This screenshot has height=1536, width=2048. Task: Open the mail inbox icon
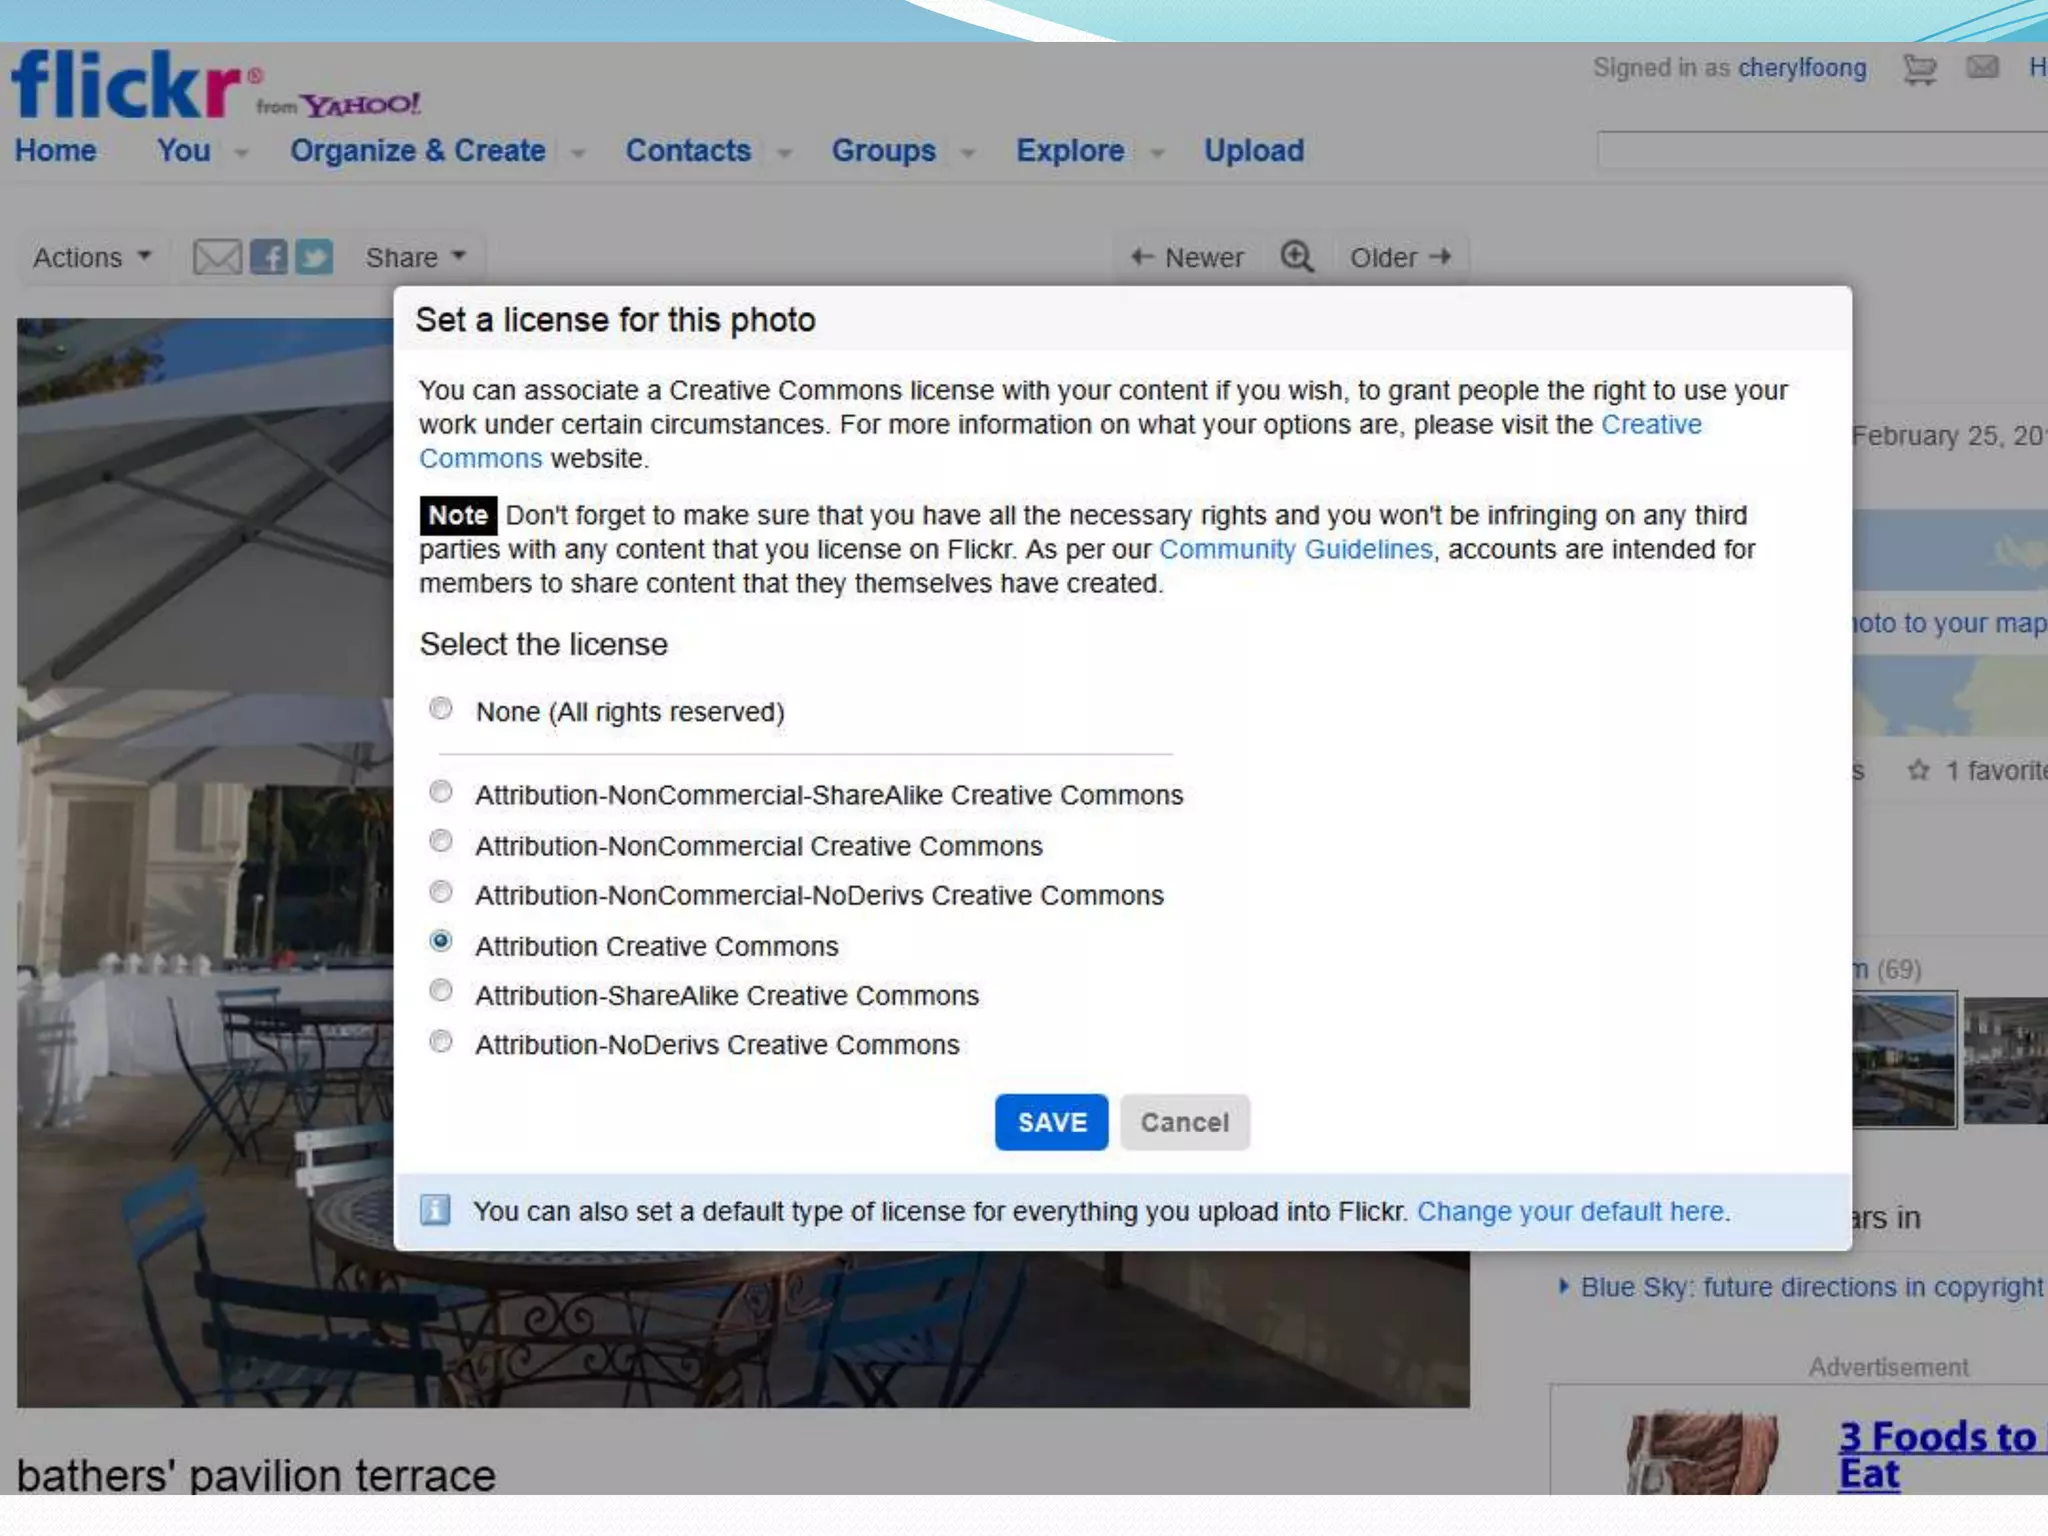tap(1982, 68)
